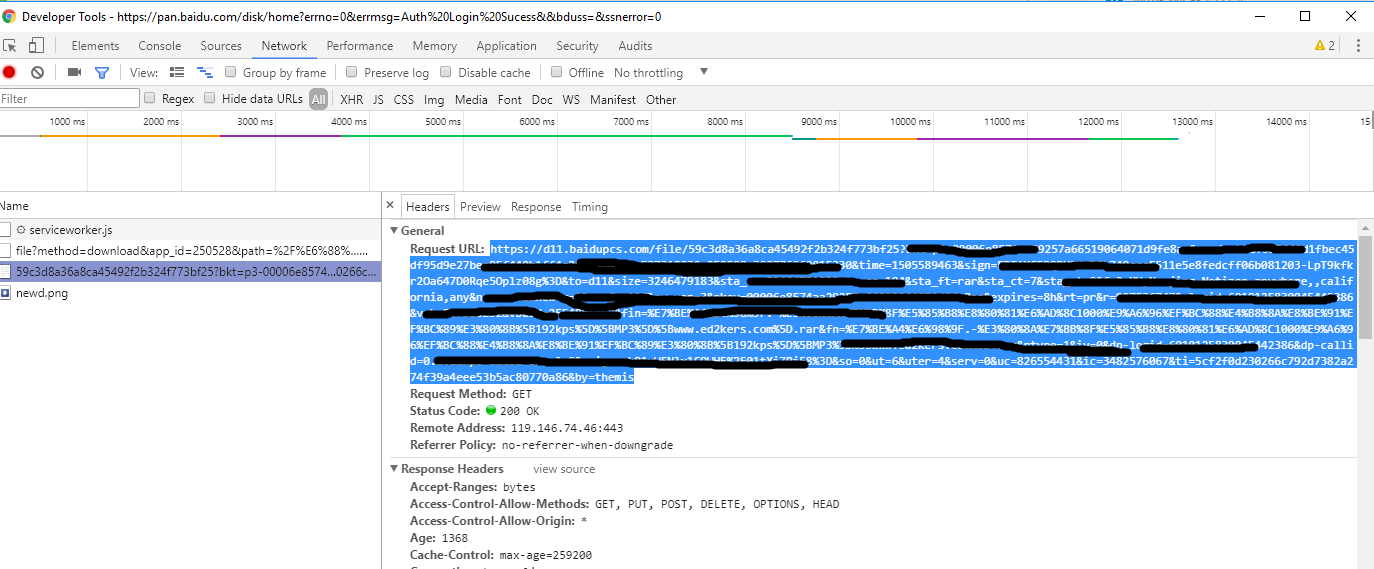Image resolution: width=1374 pixels, height=569 pixels.
Task: Click view source link in Response Headers
Action: click(x=564, y=469)
